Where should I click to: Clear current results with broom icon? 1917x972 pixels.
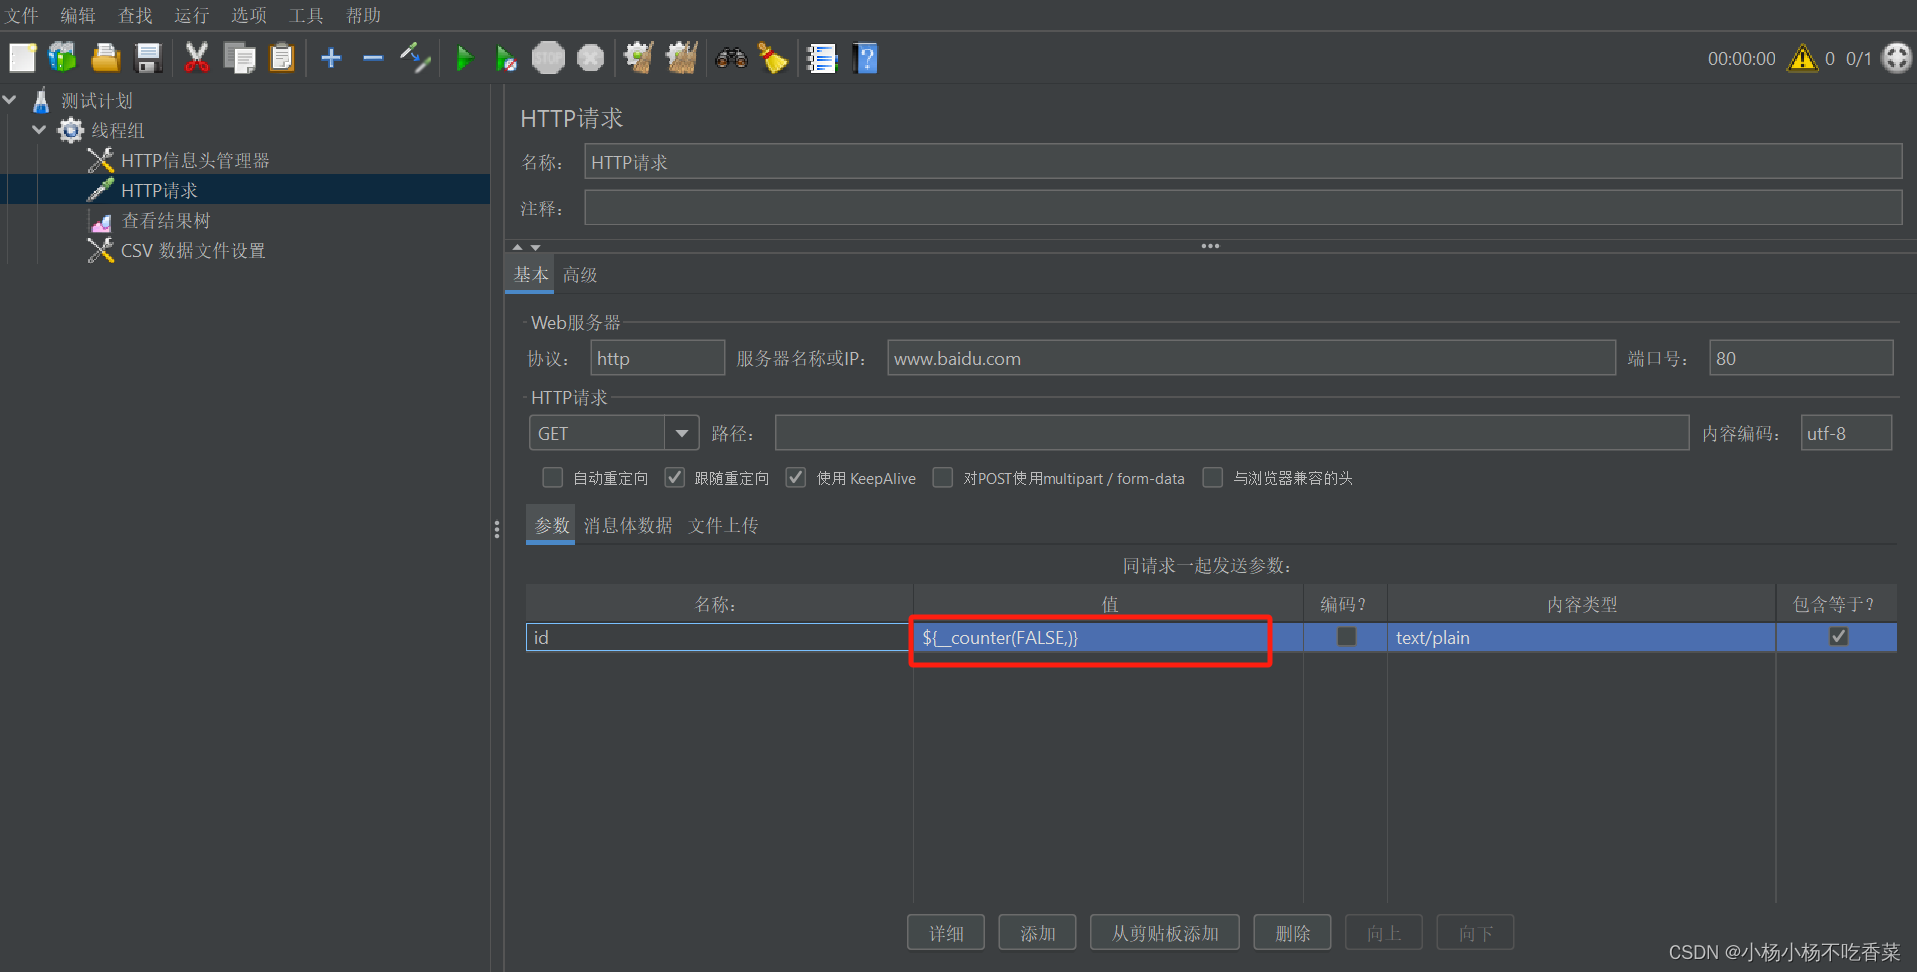click(639, 58)
